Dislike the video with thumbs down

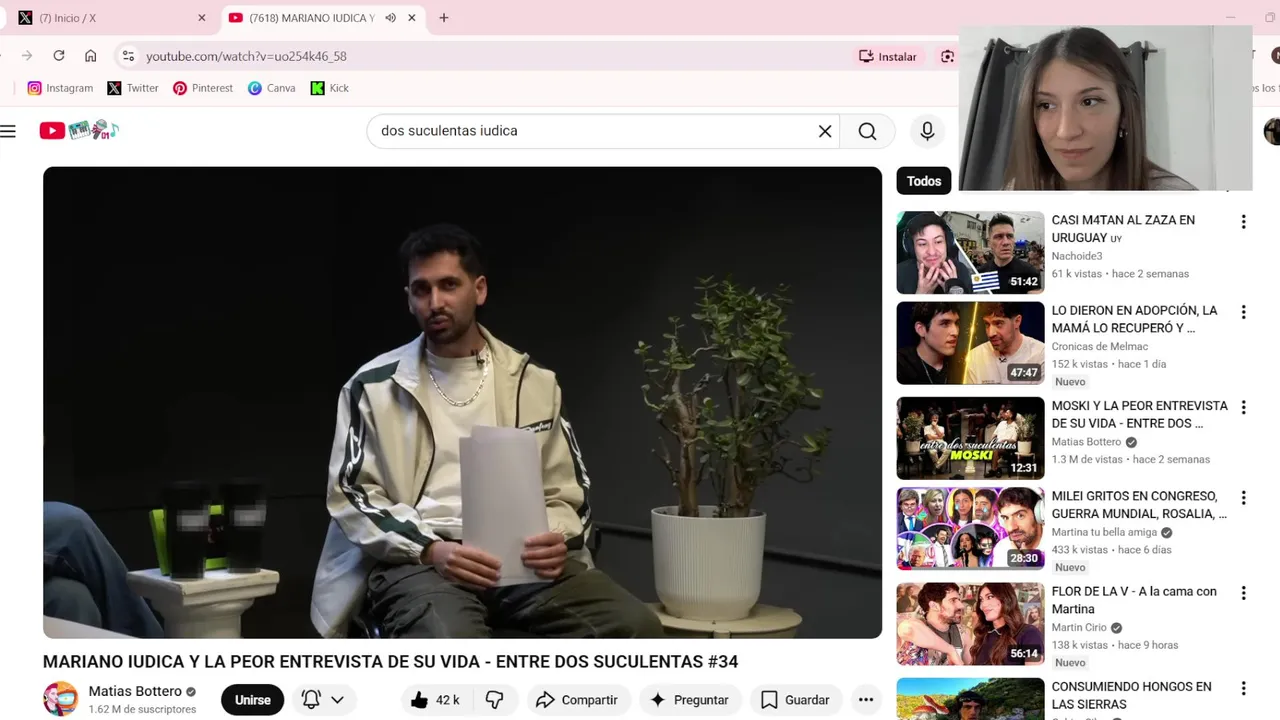tap(494, 700)
